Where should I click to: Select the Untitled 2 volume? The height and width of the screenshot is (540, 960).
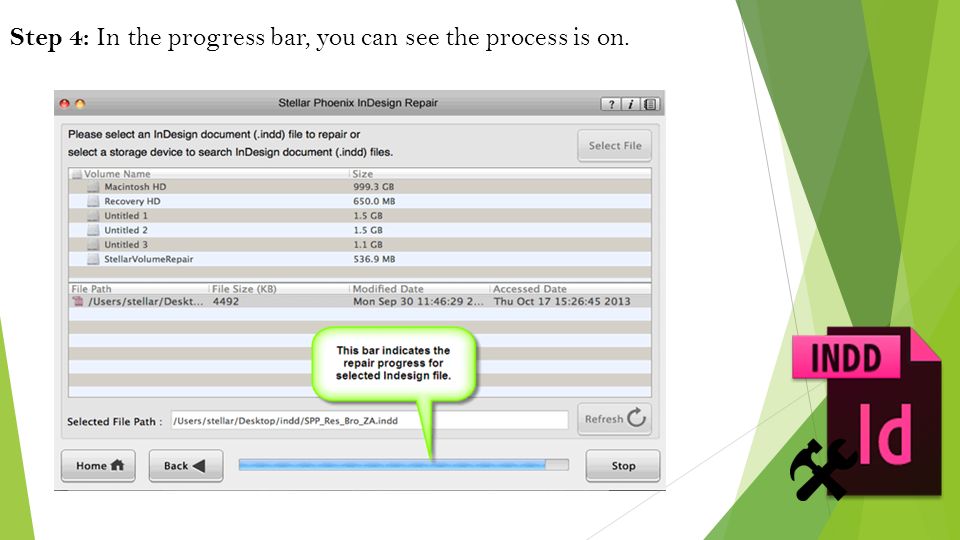click(360, 230)
